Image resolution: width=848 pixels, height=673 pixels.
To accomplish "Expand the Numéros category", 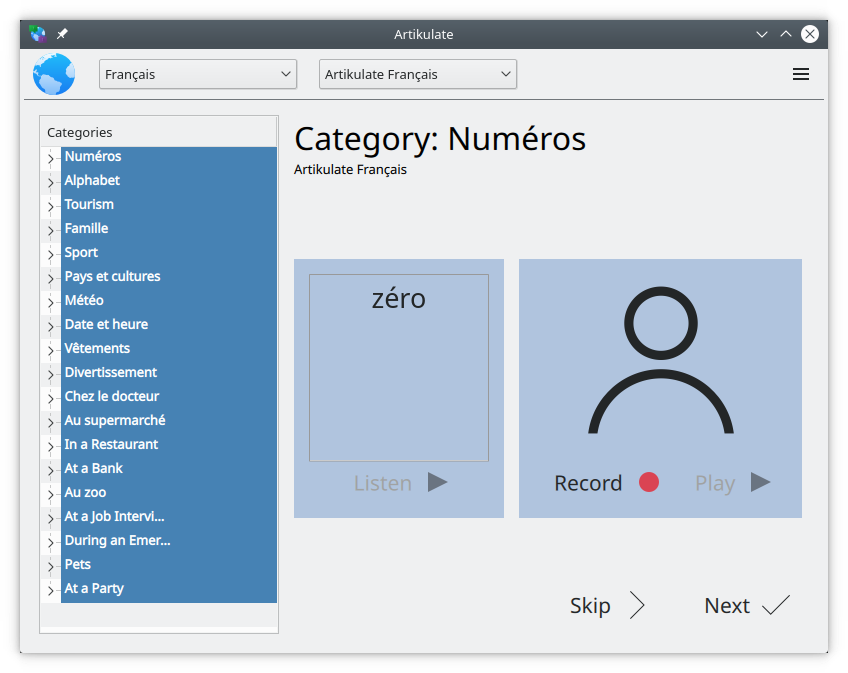I will tap(50, 158).
